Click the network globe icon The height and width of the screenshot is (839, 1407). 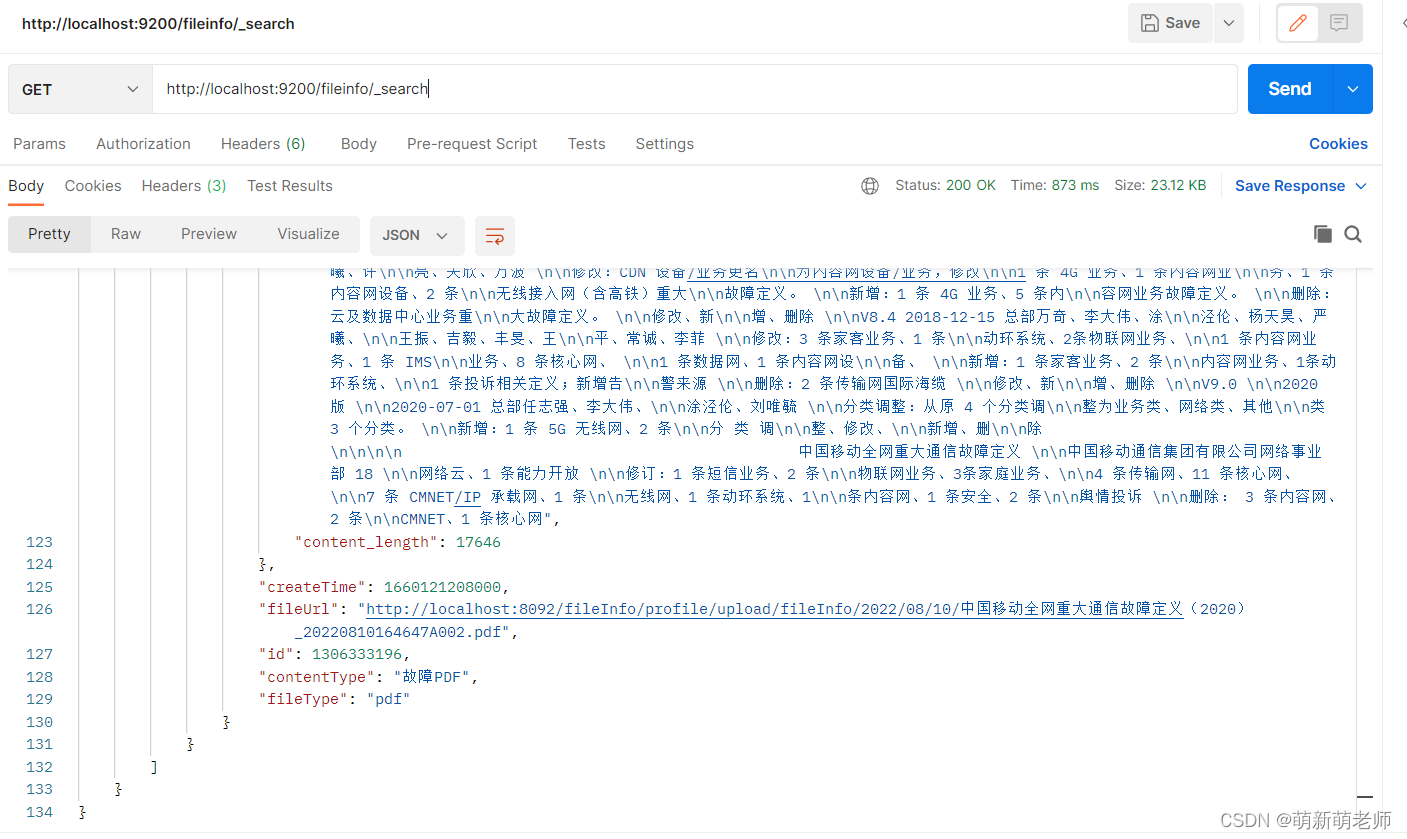pos(870,186)
